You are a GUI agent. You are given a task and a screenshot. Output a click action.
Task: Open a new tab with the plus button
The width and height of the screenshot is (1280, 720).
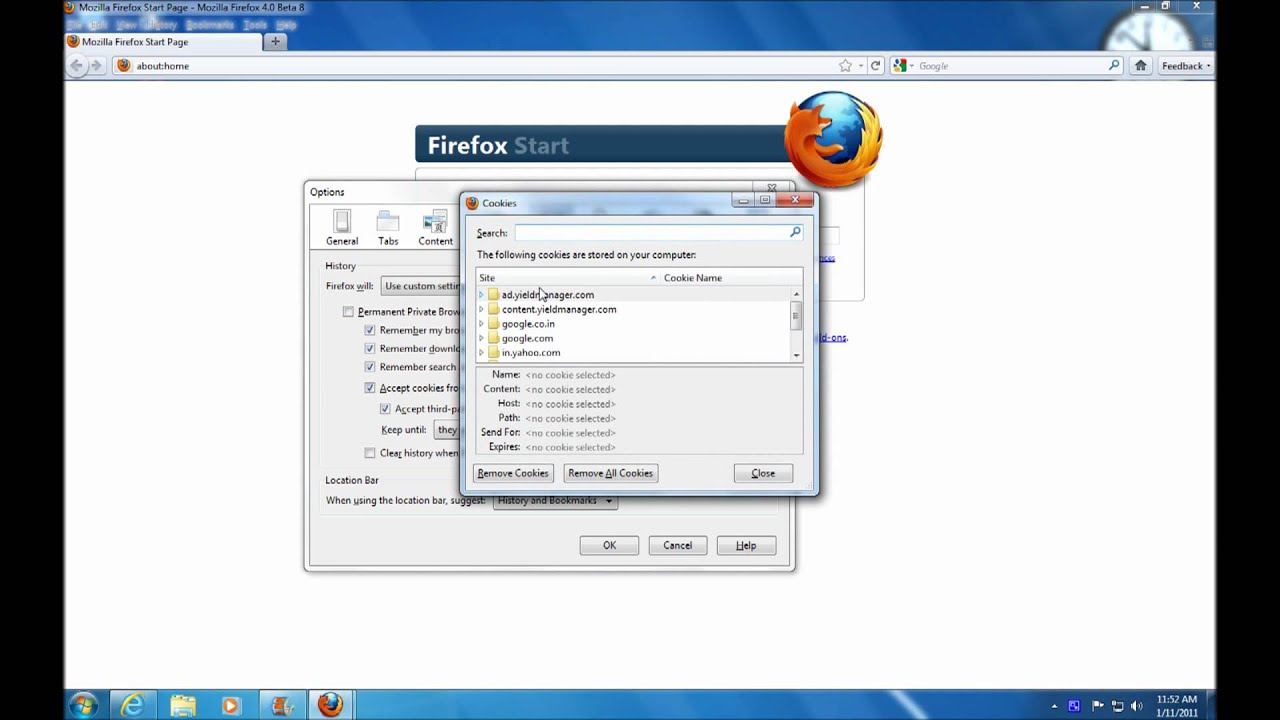coord(275,42)
